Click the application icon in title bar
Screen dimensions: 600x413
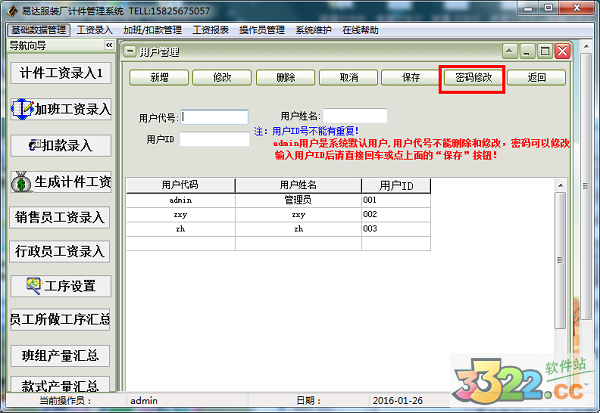click(x=13, y=11)
